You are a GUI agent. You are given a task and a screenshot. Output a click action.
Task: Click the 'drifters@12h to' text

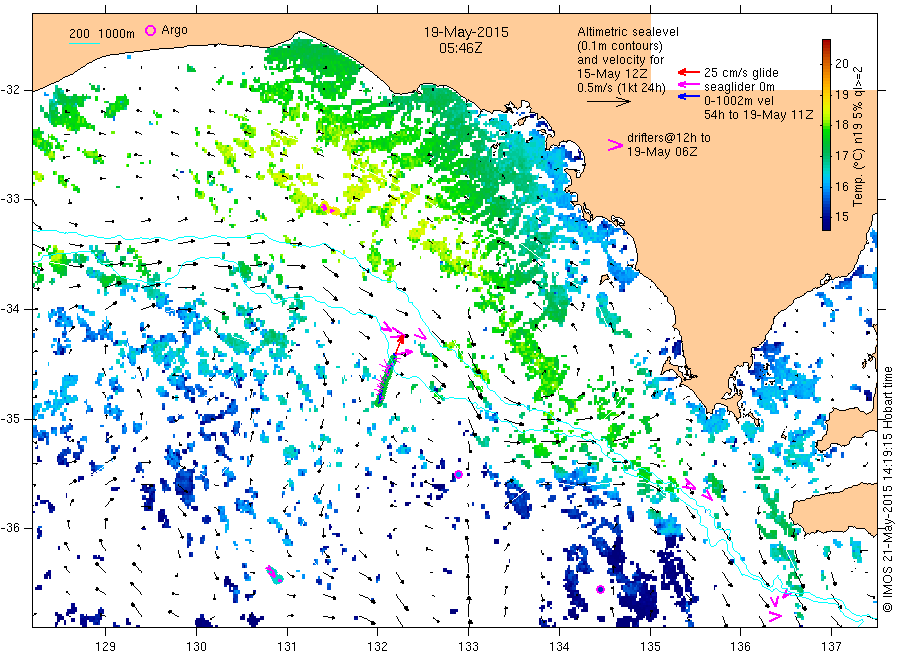pos(669,138)
